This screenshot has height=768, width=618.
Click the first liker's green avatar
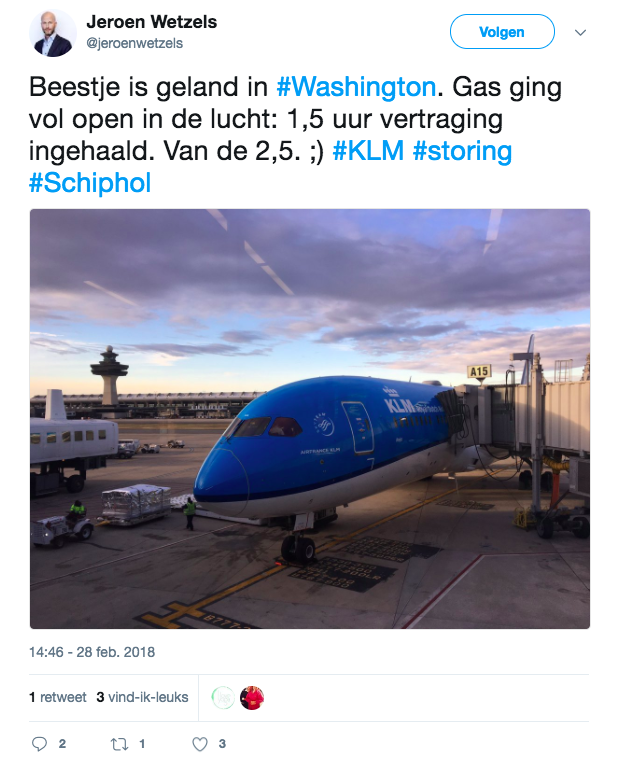tap(223, 698)
